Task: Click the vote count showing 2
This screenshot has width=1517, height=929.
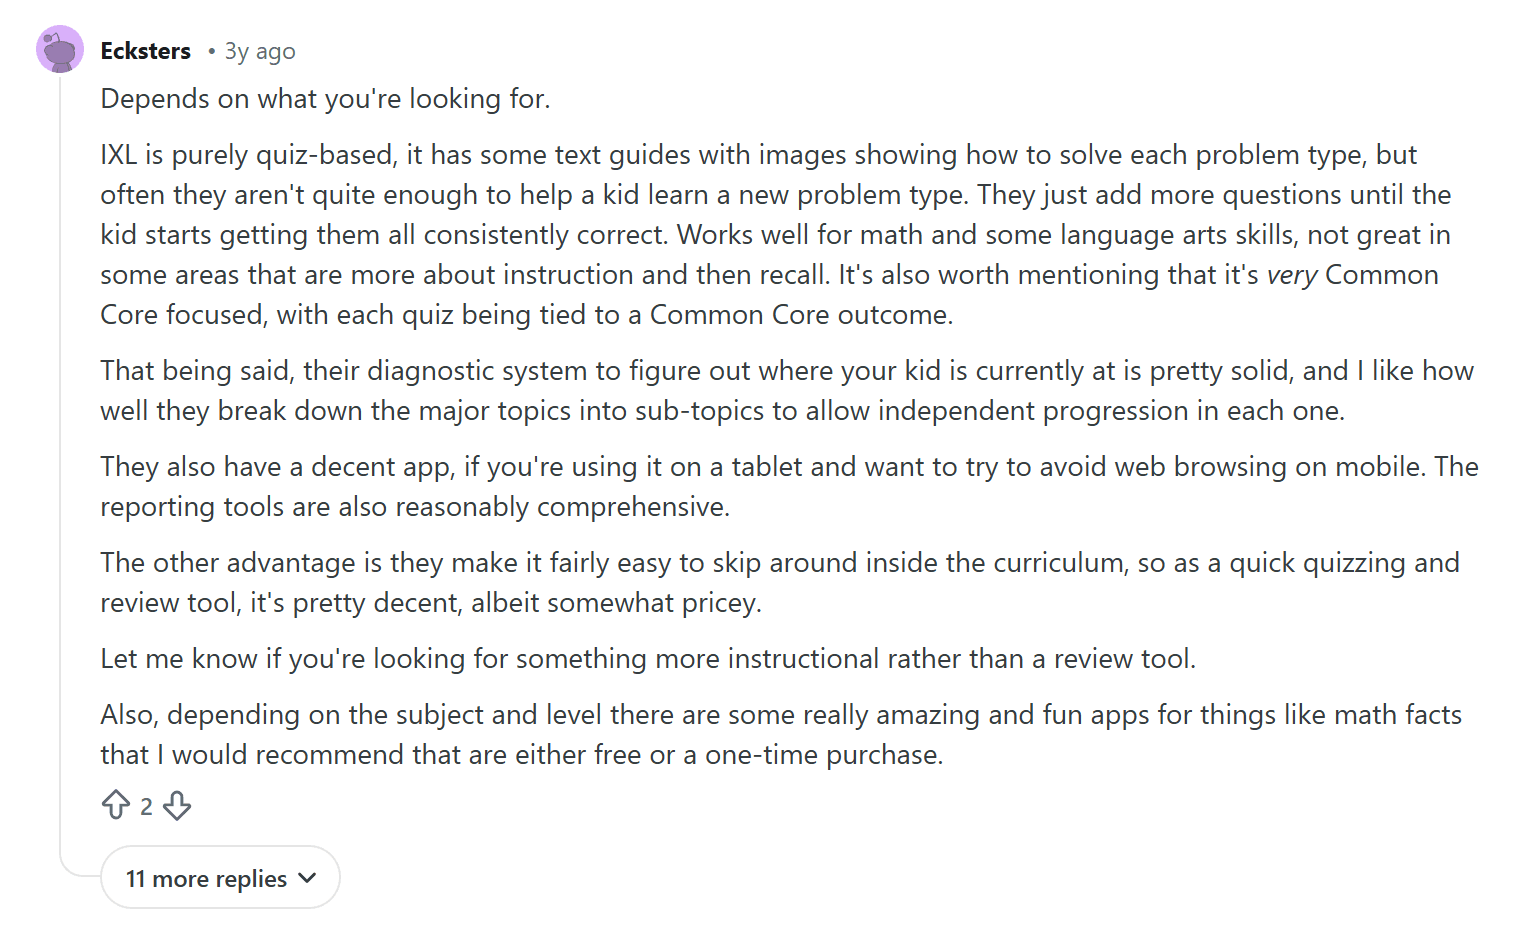Action: [x=147, y=805]
